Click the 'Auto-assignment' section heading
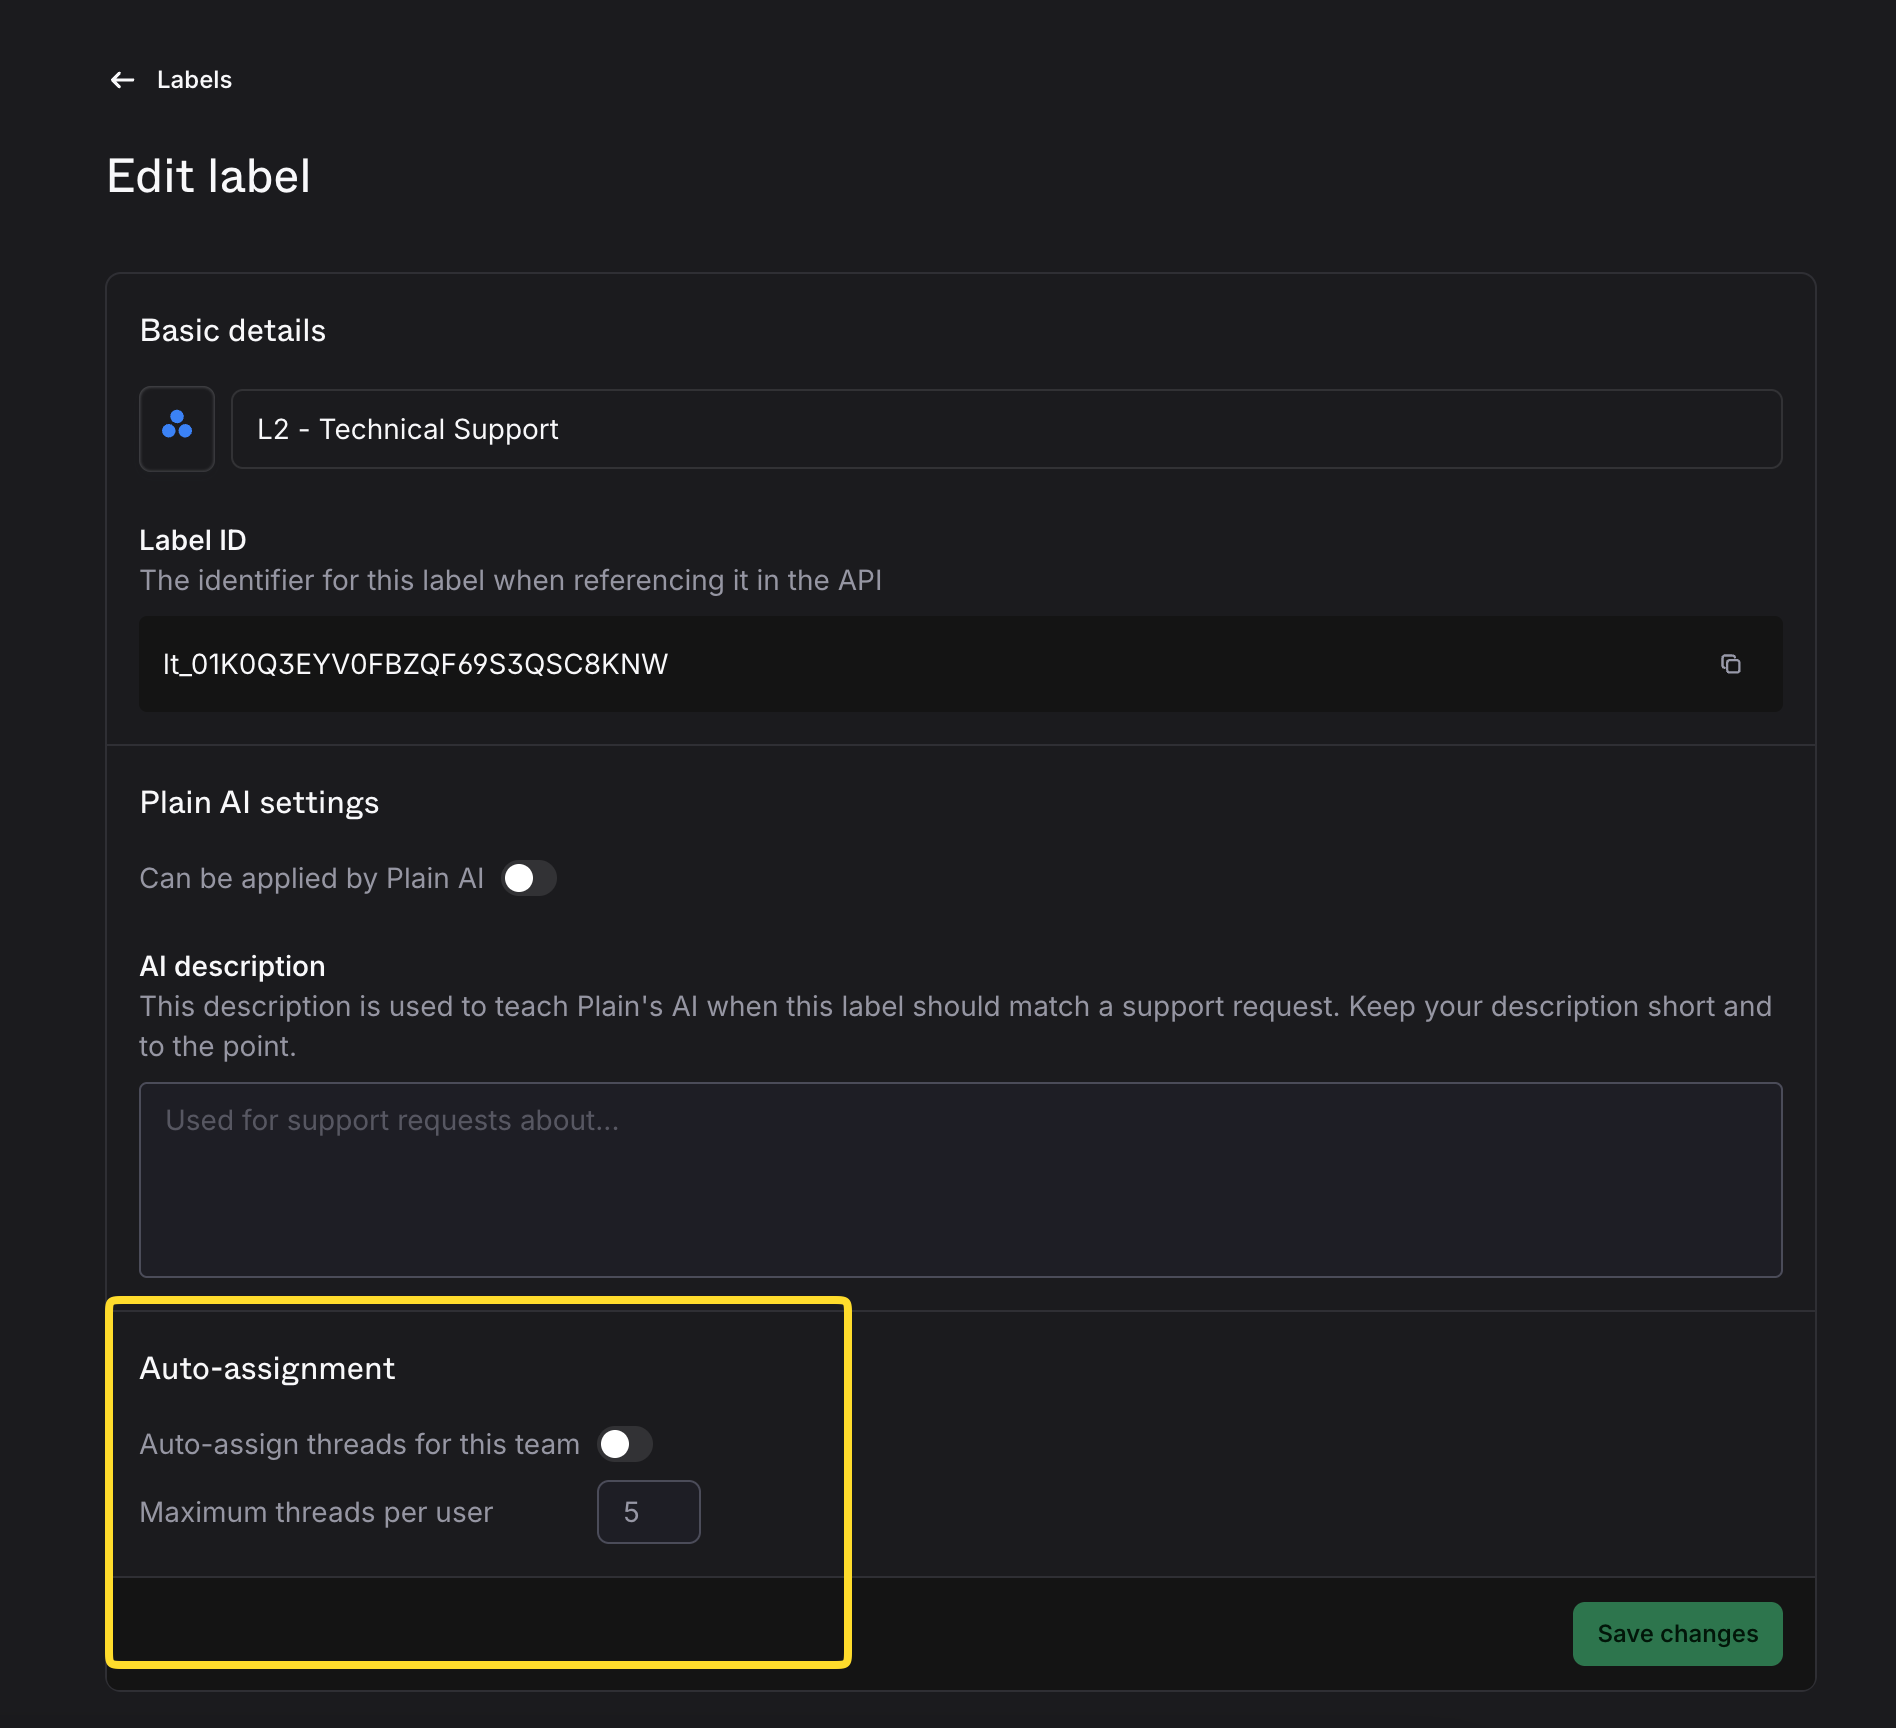 (267, 1368)
